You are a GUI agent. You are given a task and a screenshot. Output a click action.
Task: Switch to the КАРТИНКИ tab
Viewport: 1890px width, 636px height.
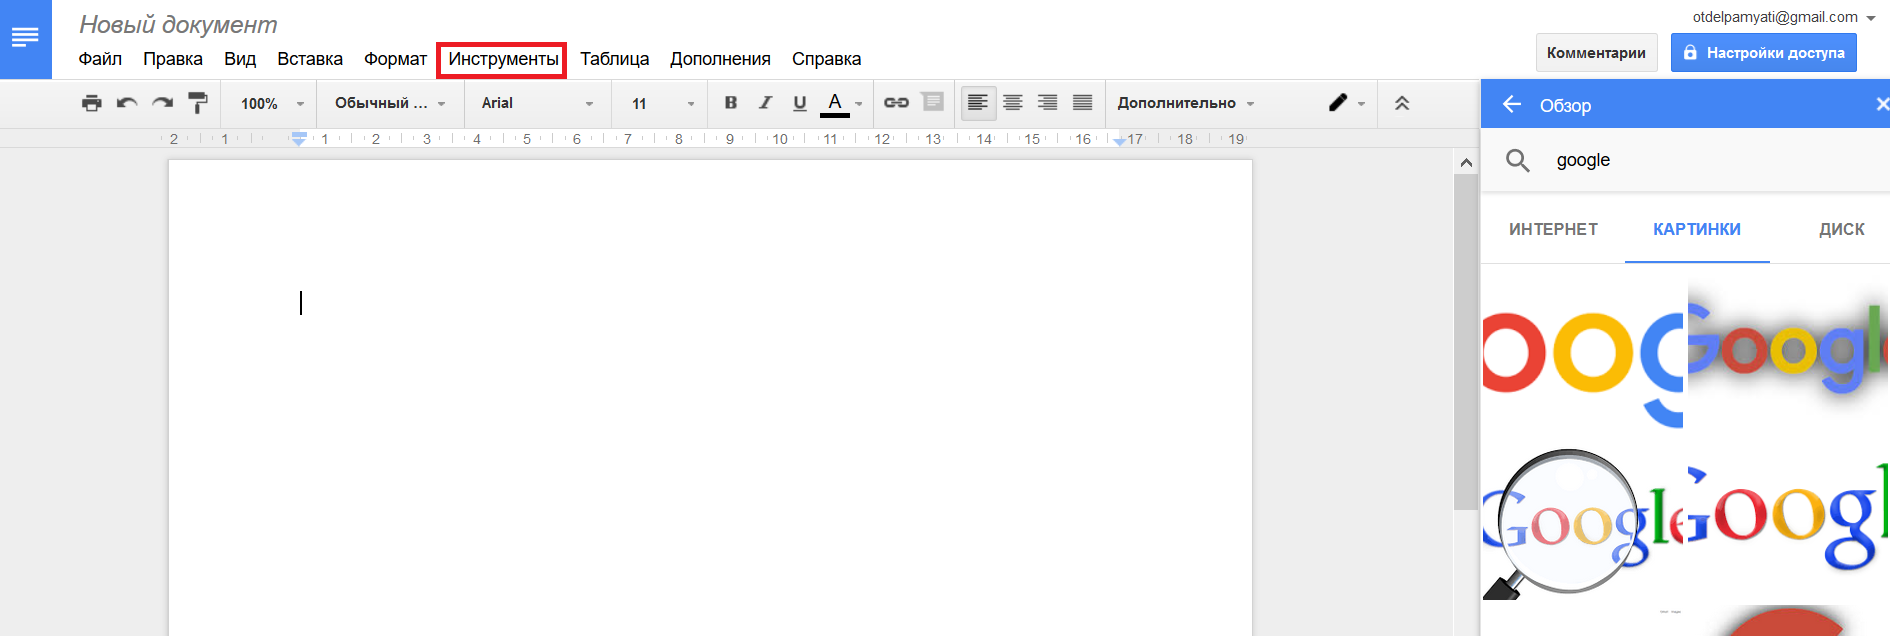pyautogui.click(x=1697, y=230)
